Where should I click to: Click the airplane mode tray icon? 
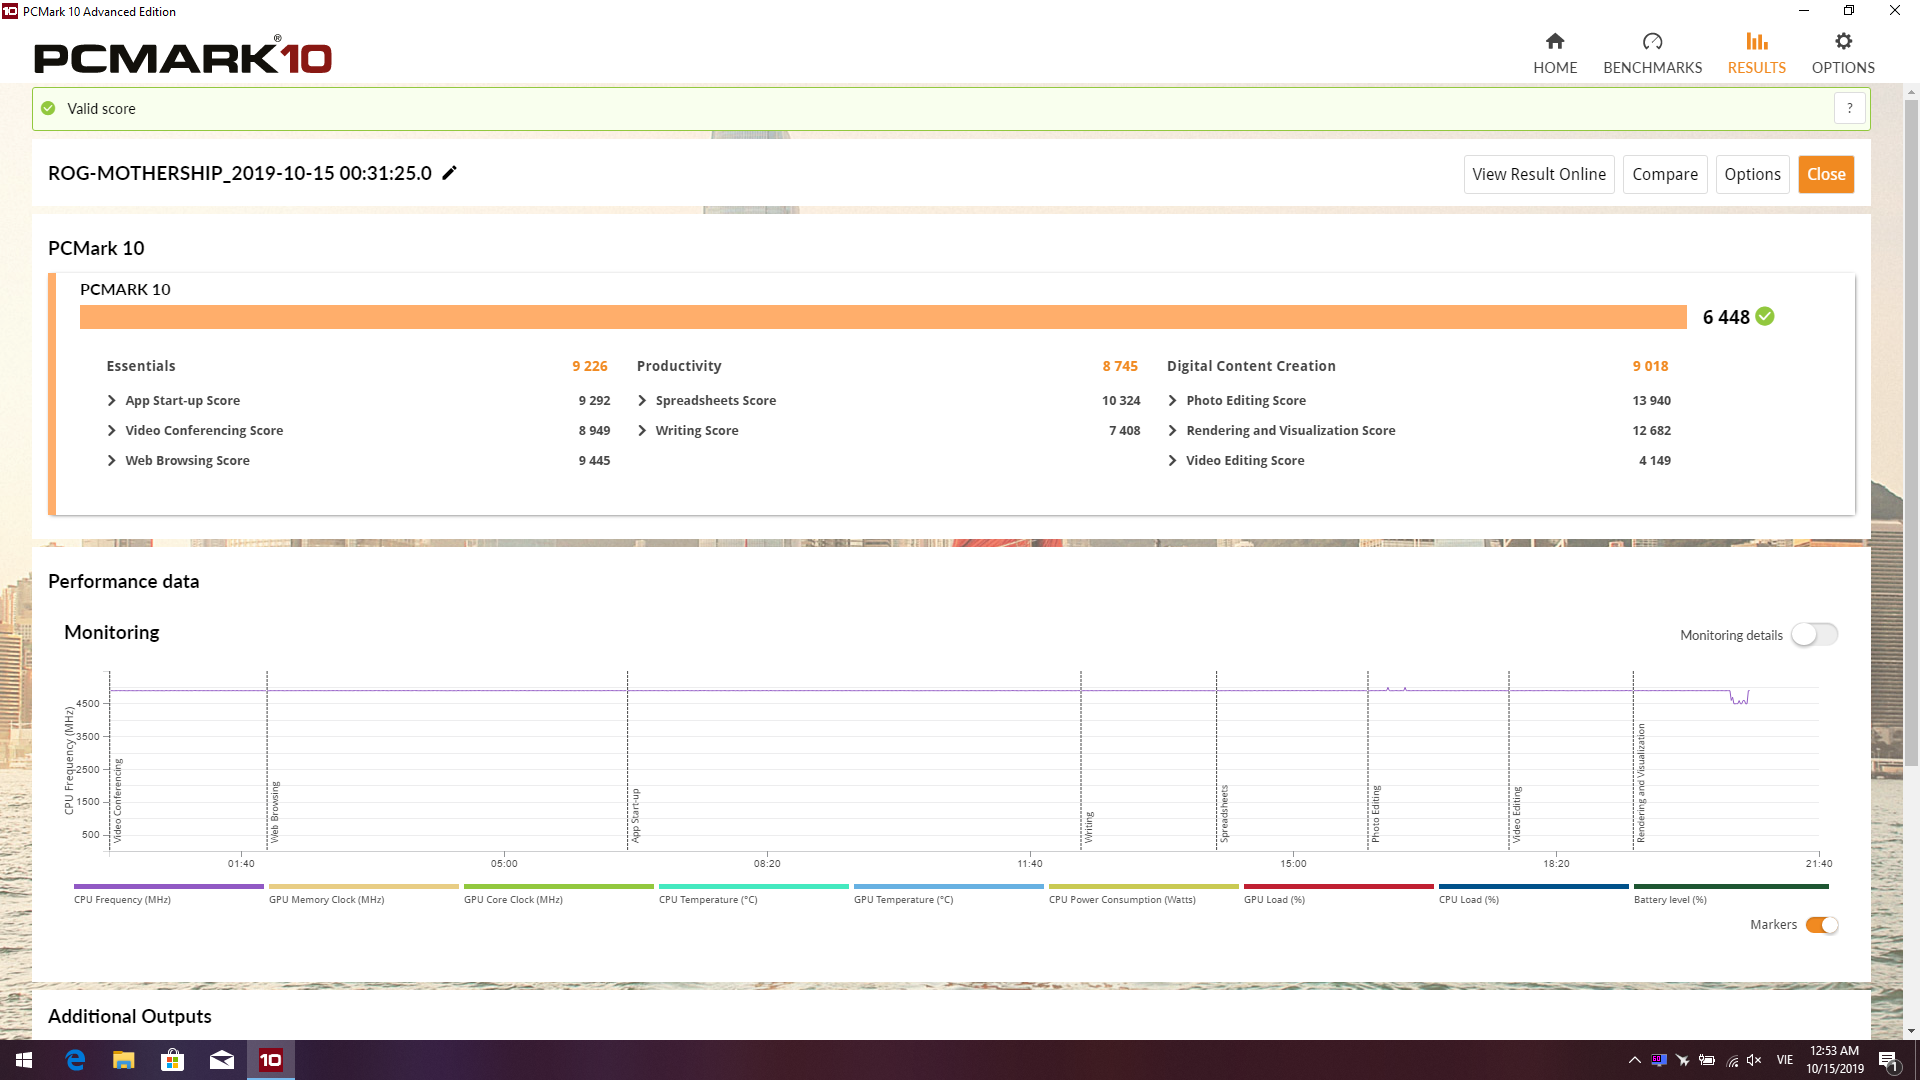point(1683,1060)
